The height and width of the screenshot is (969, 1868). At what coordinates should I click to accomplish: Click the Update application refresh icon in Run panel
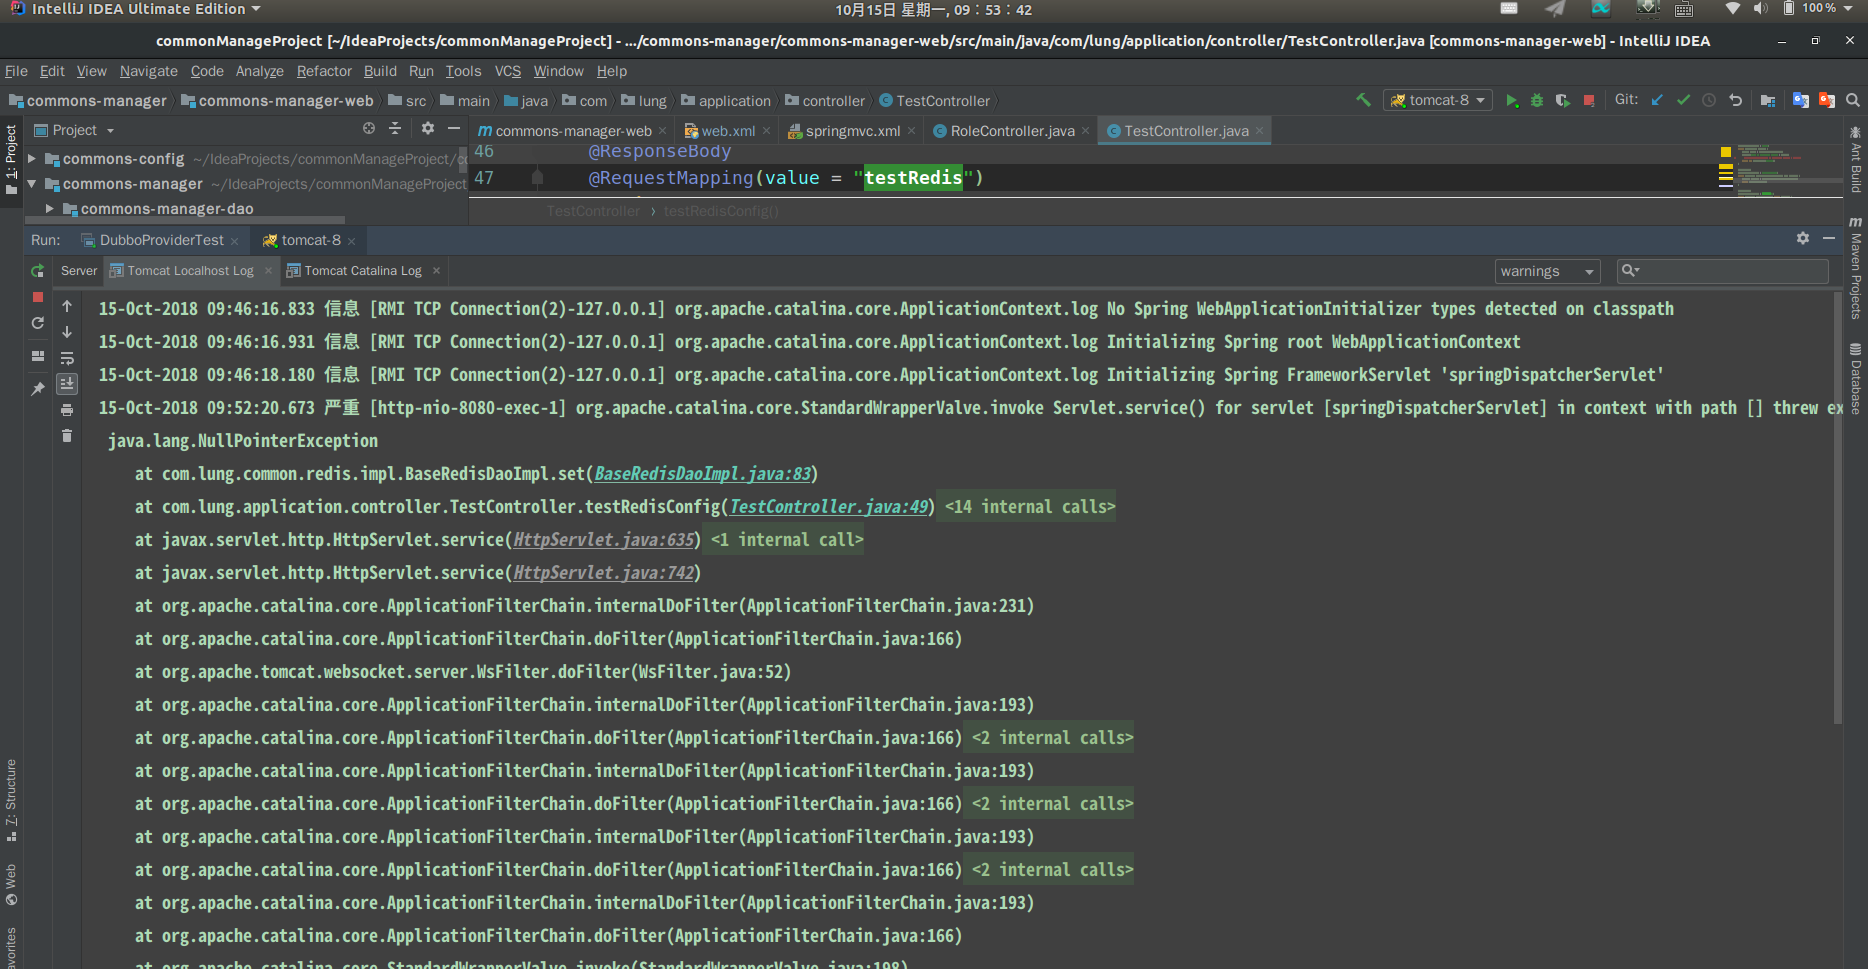click(38, 323)
